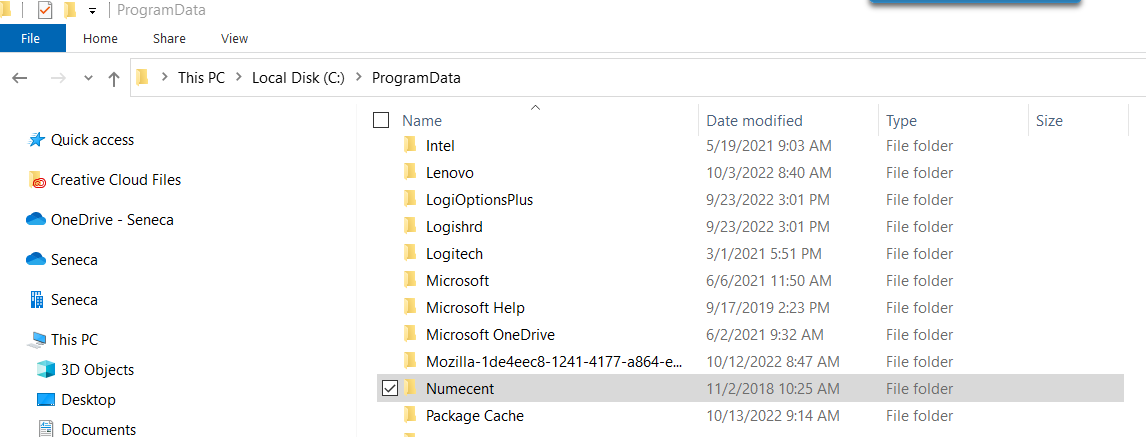Switch to the View ribbon tab
The image size is (1146, 437).
point(235,39)
